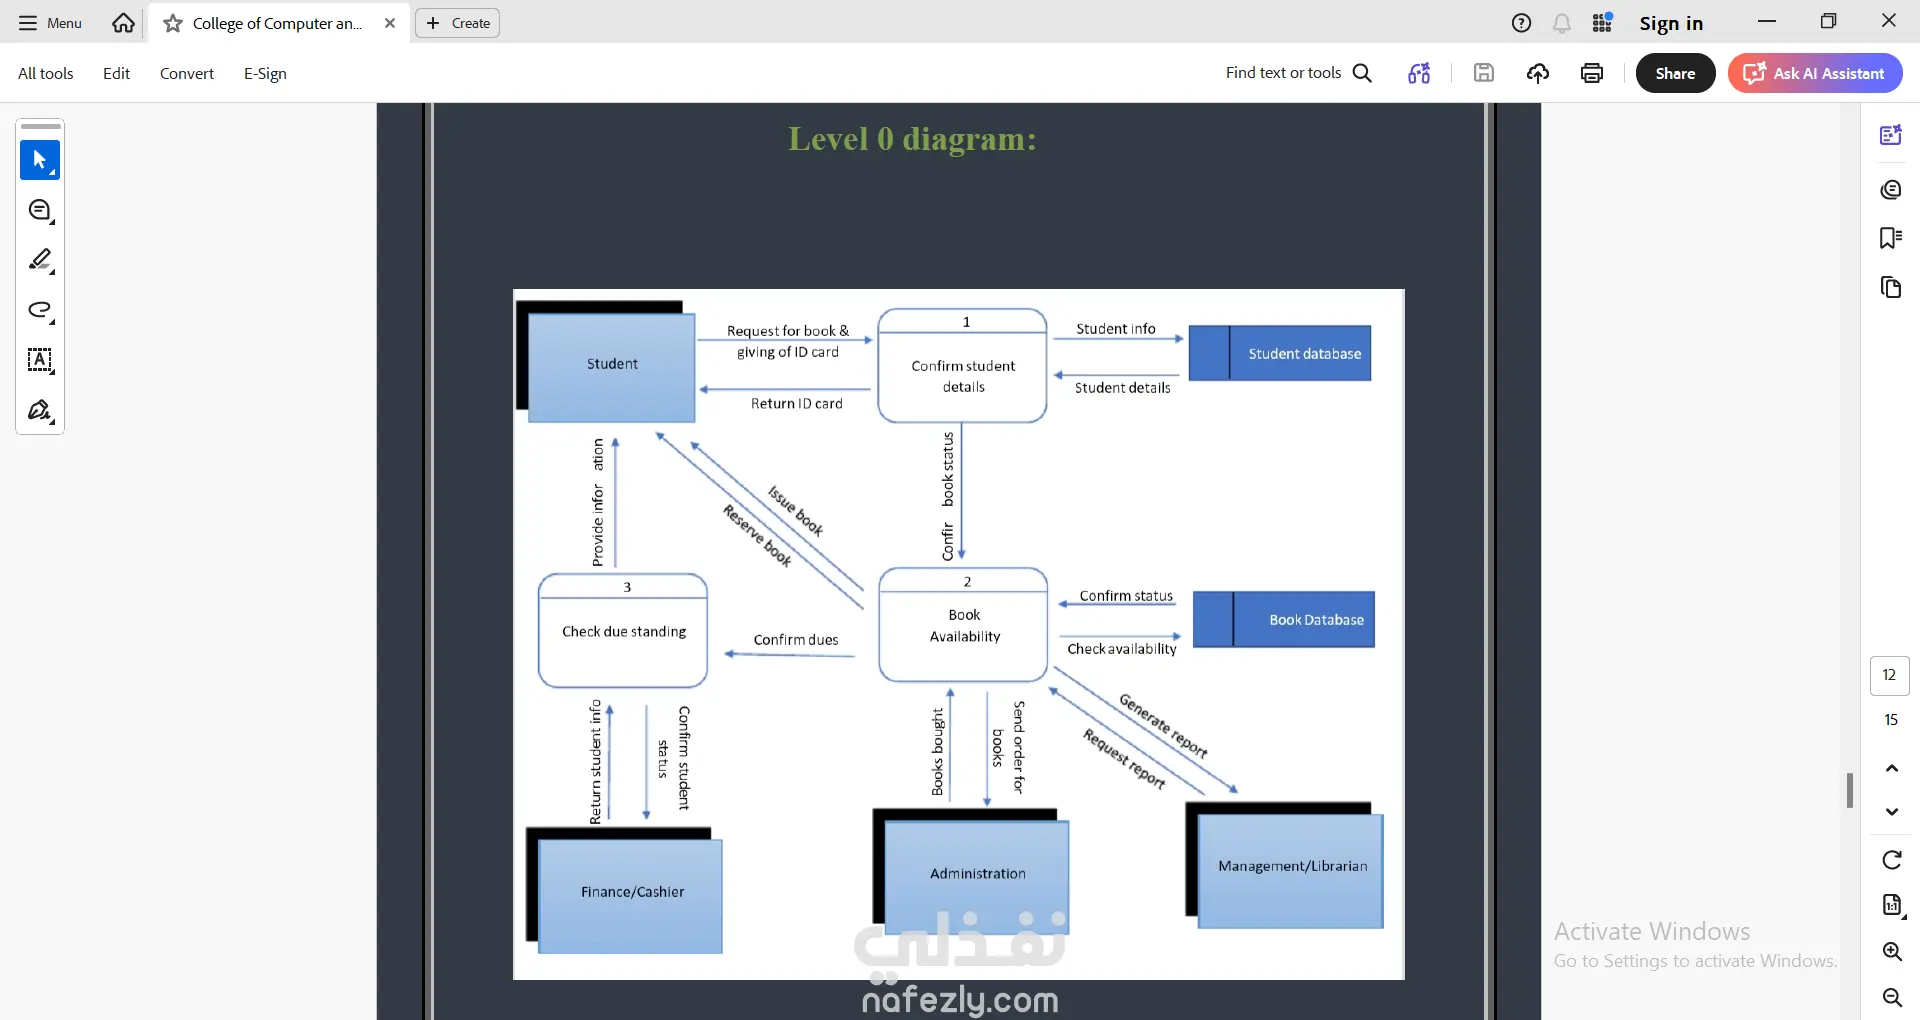Screen dimensions: 1920x1020
Task: Zoom in with magnifier plus
Action: (x=1891, y=951)
